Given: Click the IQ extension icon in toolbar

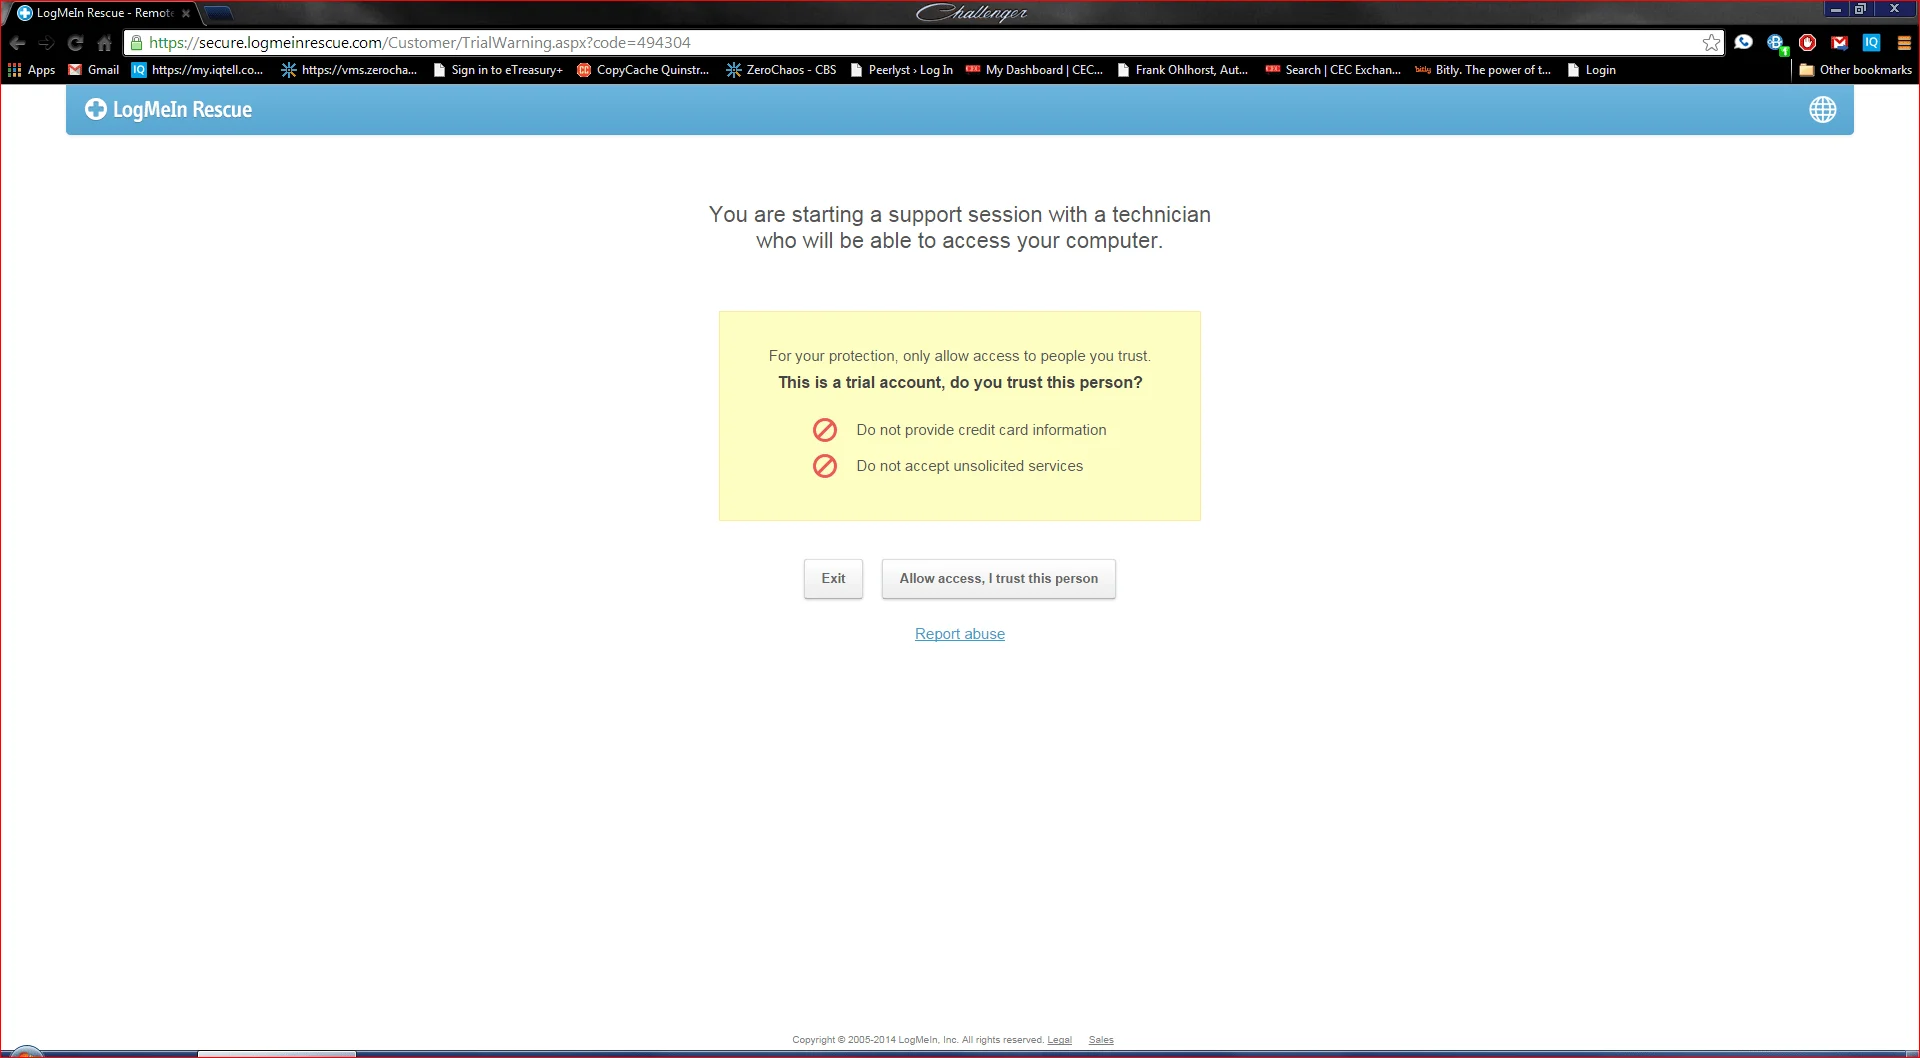Looking at the screenshot, I should pos(1871,42).
